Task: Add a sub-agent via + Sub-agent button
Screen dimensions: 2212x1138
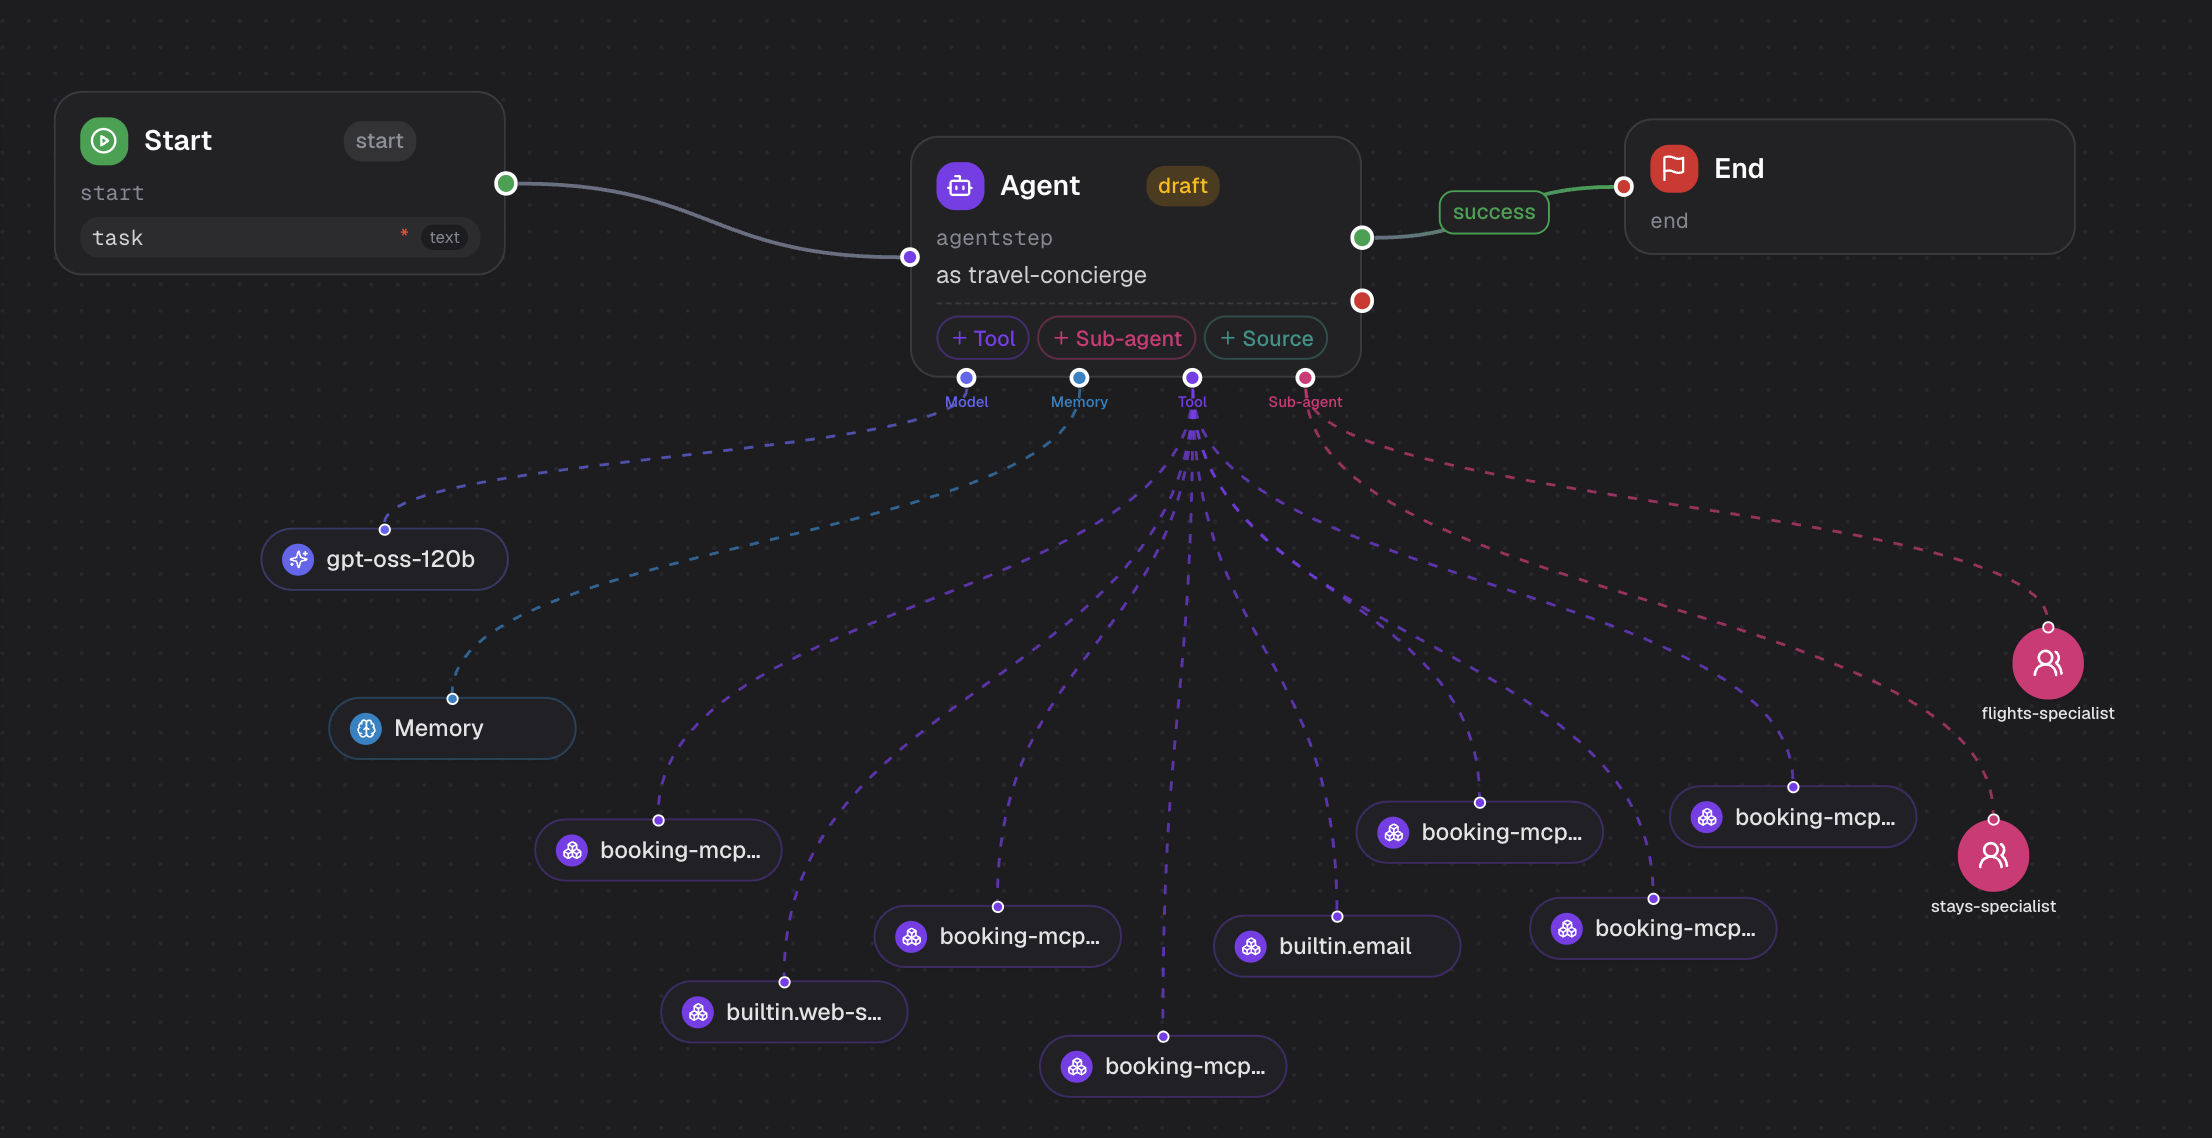Action: tap(1117, 338)
